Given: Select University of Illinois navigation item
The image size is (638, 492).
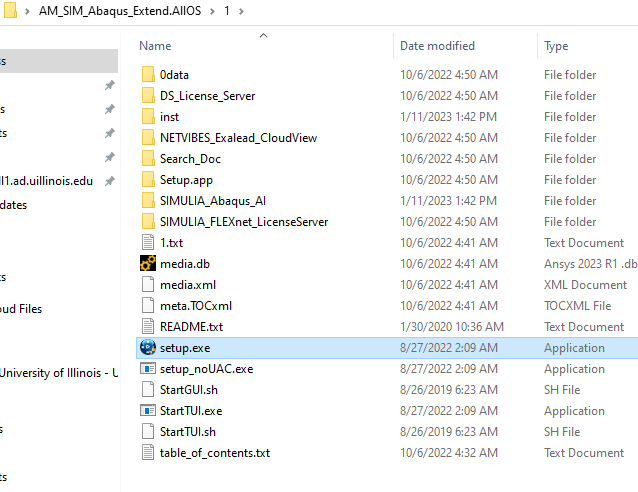Looking at the screenshot, I should (59, 373).
